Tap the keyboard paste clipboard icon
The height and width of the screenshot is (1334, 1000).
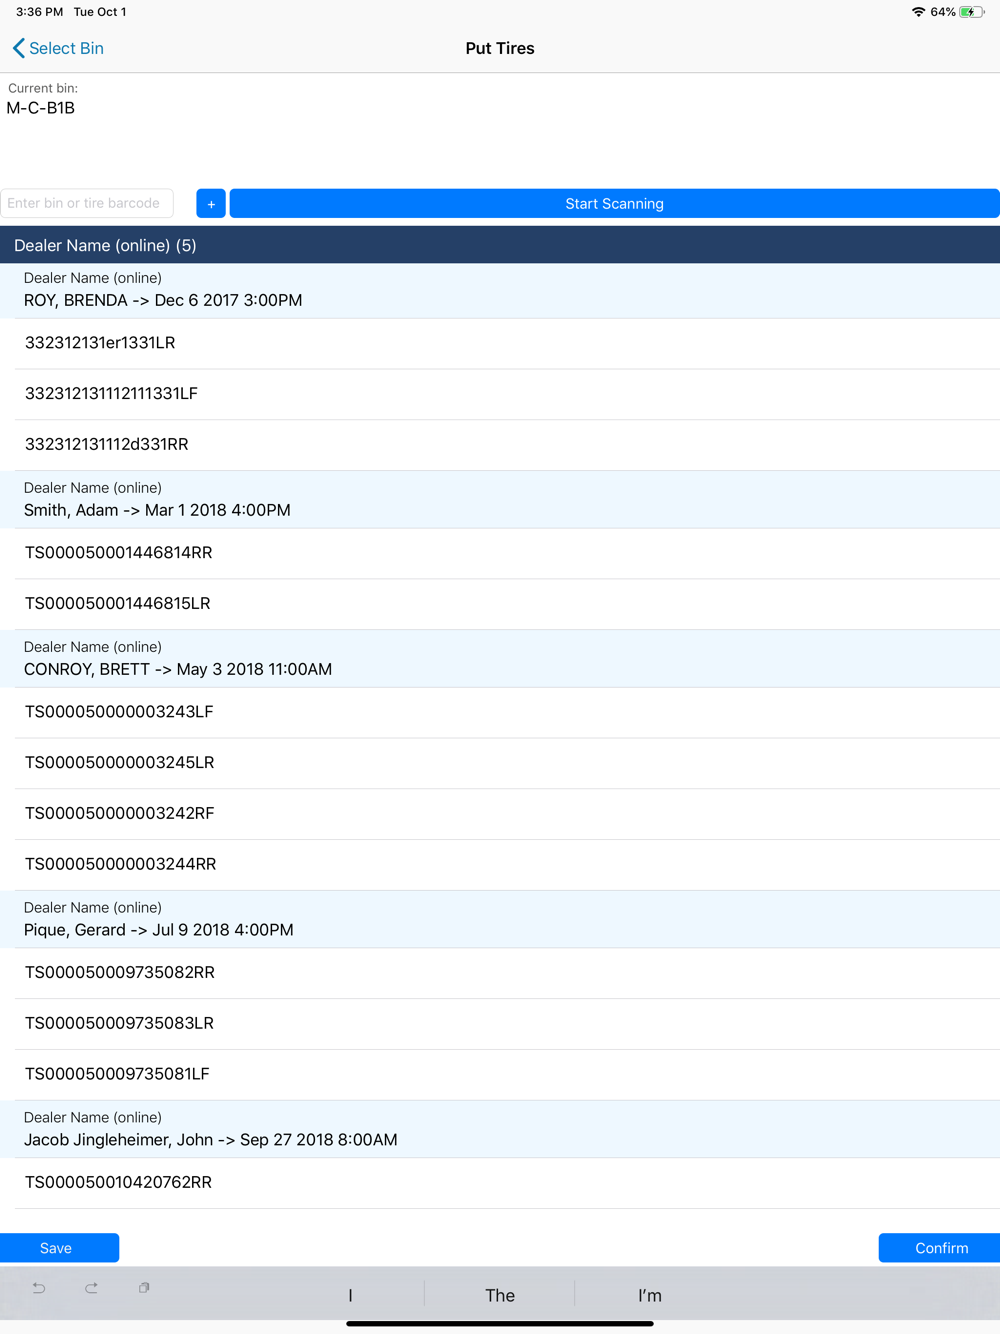pos(144,1288)
